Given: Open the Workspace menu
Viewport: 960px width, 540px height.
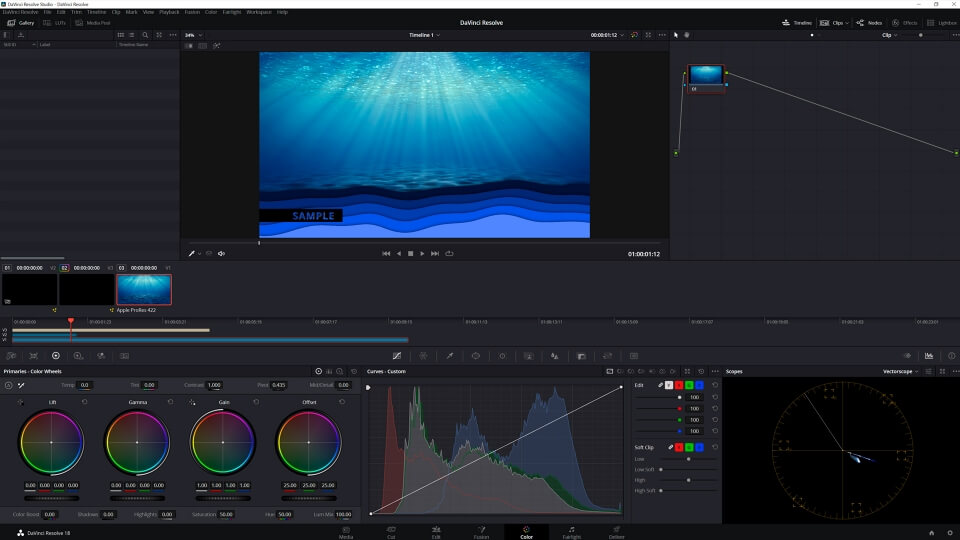Looking at the screenshot, I should (x=258, y=12).
